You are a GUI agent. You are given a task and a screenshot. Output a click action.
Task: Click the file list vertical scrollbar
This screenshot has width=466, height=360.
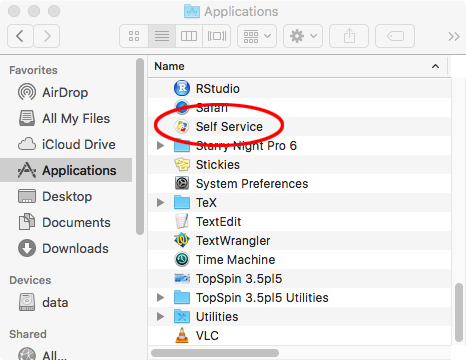click(x=459, y=312)
